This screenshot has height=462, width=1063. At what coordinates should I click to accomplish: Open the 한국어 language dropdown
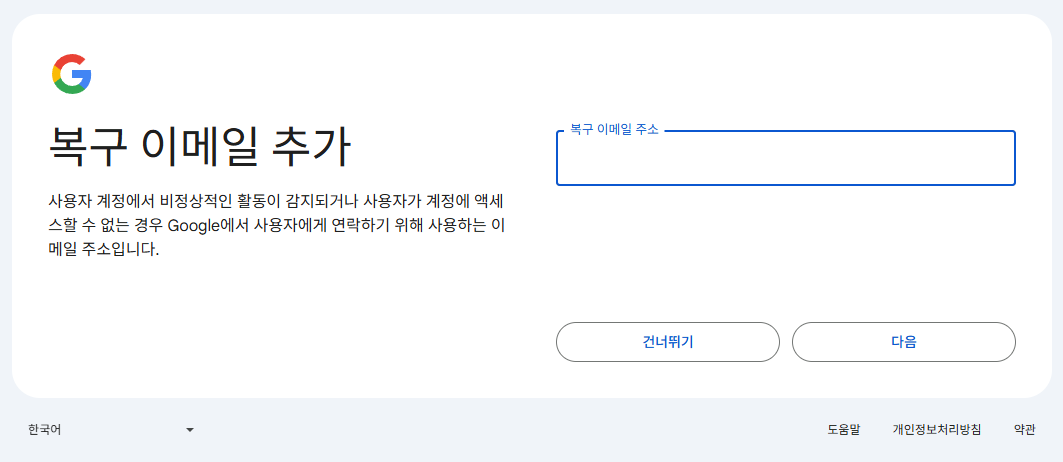(111, 429)
